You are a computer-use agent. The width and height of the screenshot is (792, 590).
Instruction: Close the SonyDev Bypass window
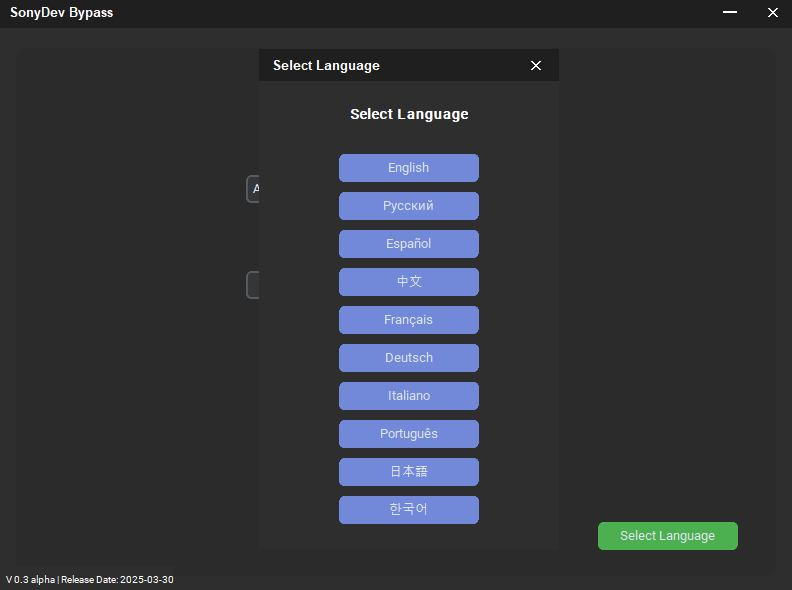[773, 13]
